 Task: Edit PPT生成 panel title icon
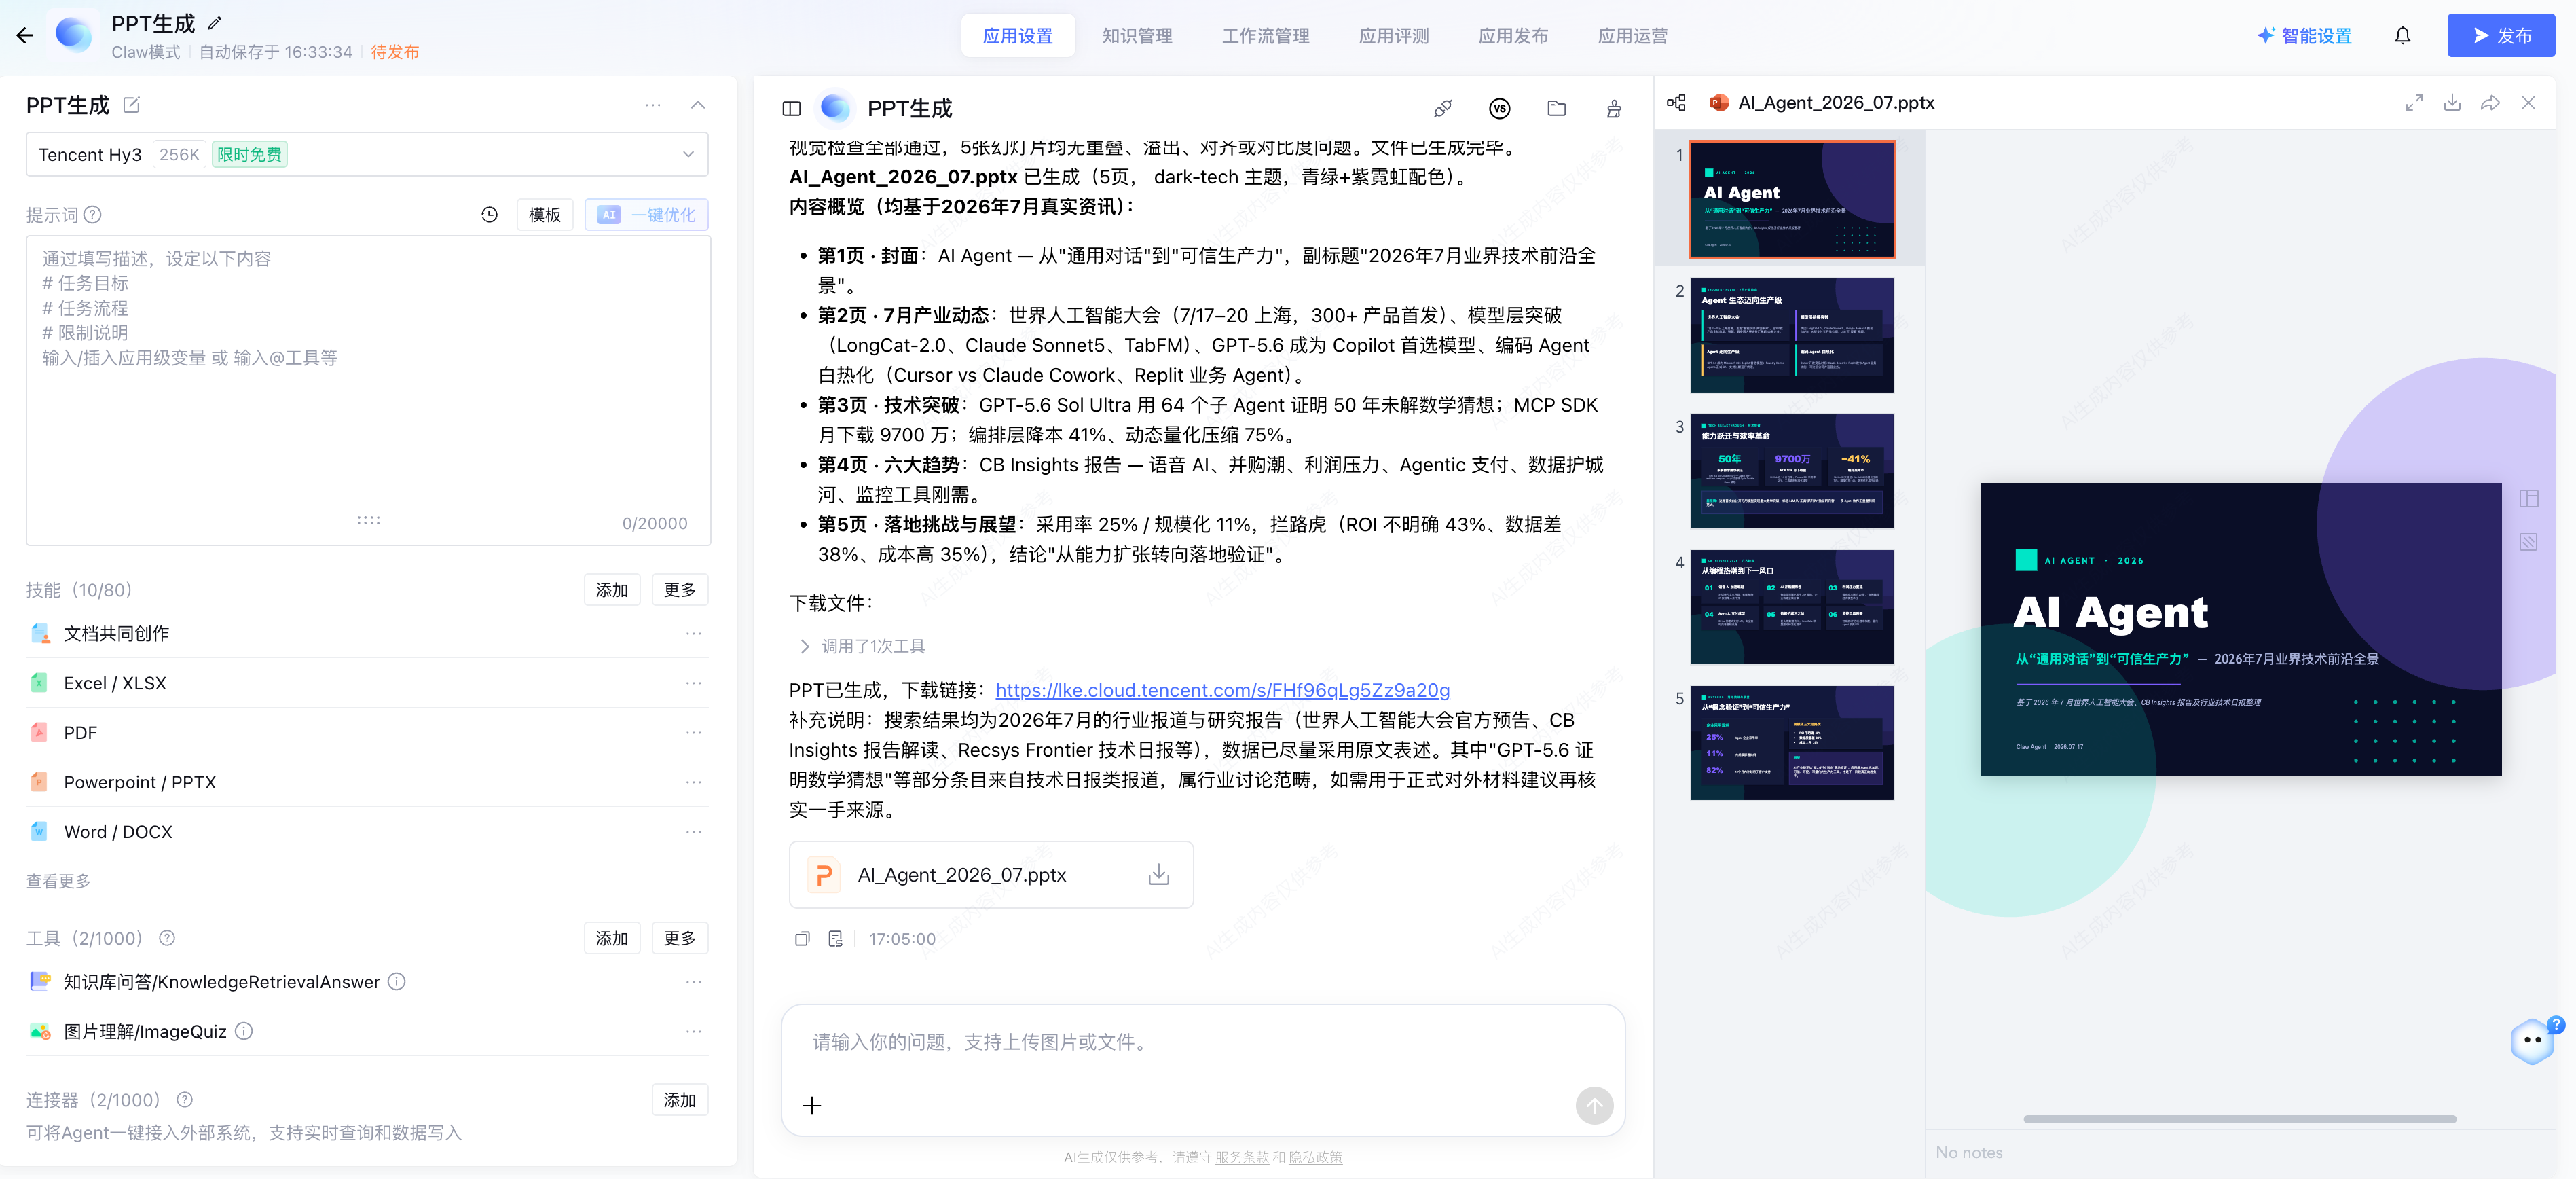(131, 105)
